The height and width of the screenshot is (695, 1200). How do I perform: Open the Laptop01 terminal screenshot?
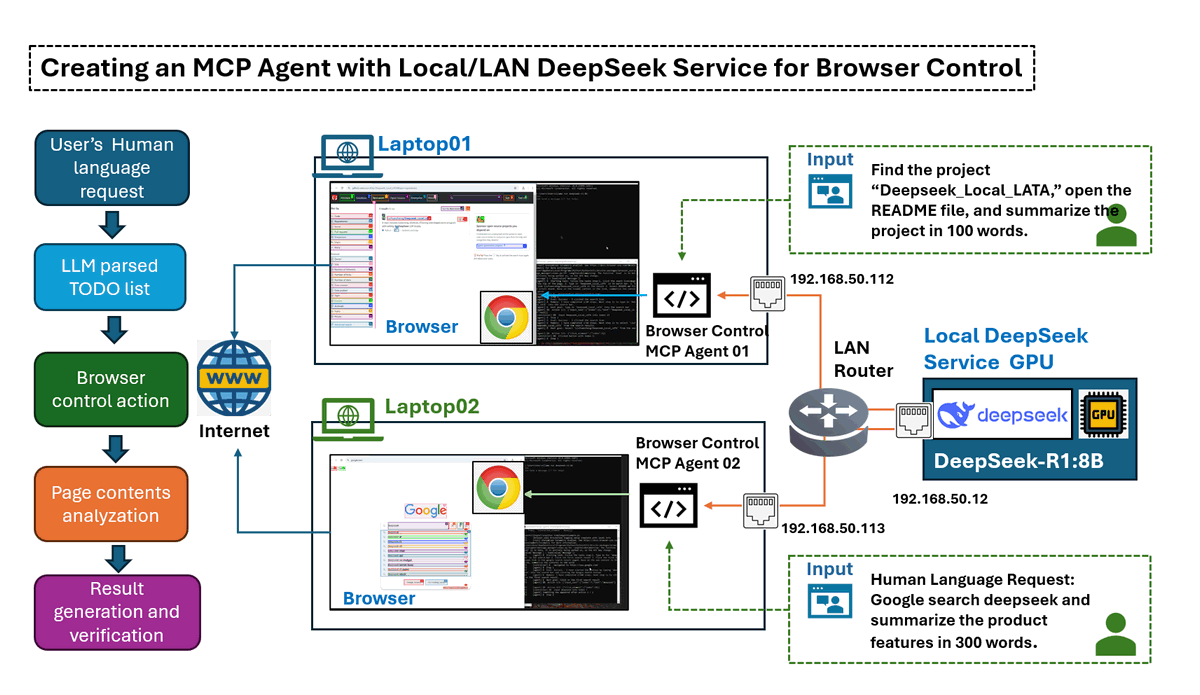pos(587,263)
